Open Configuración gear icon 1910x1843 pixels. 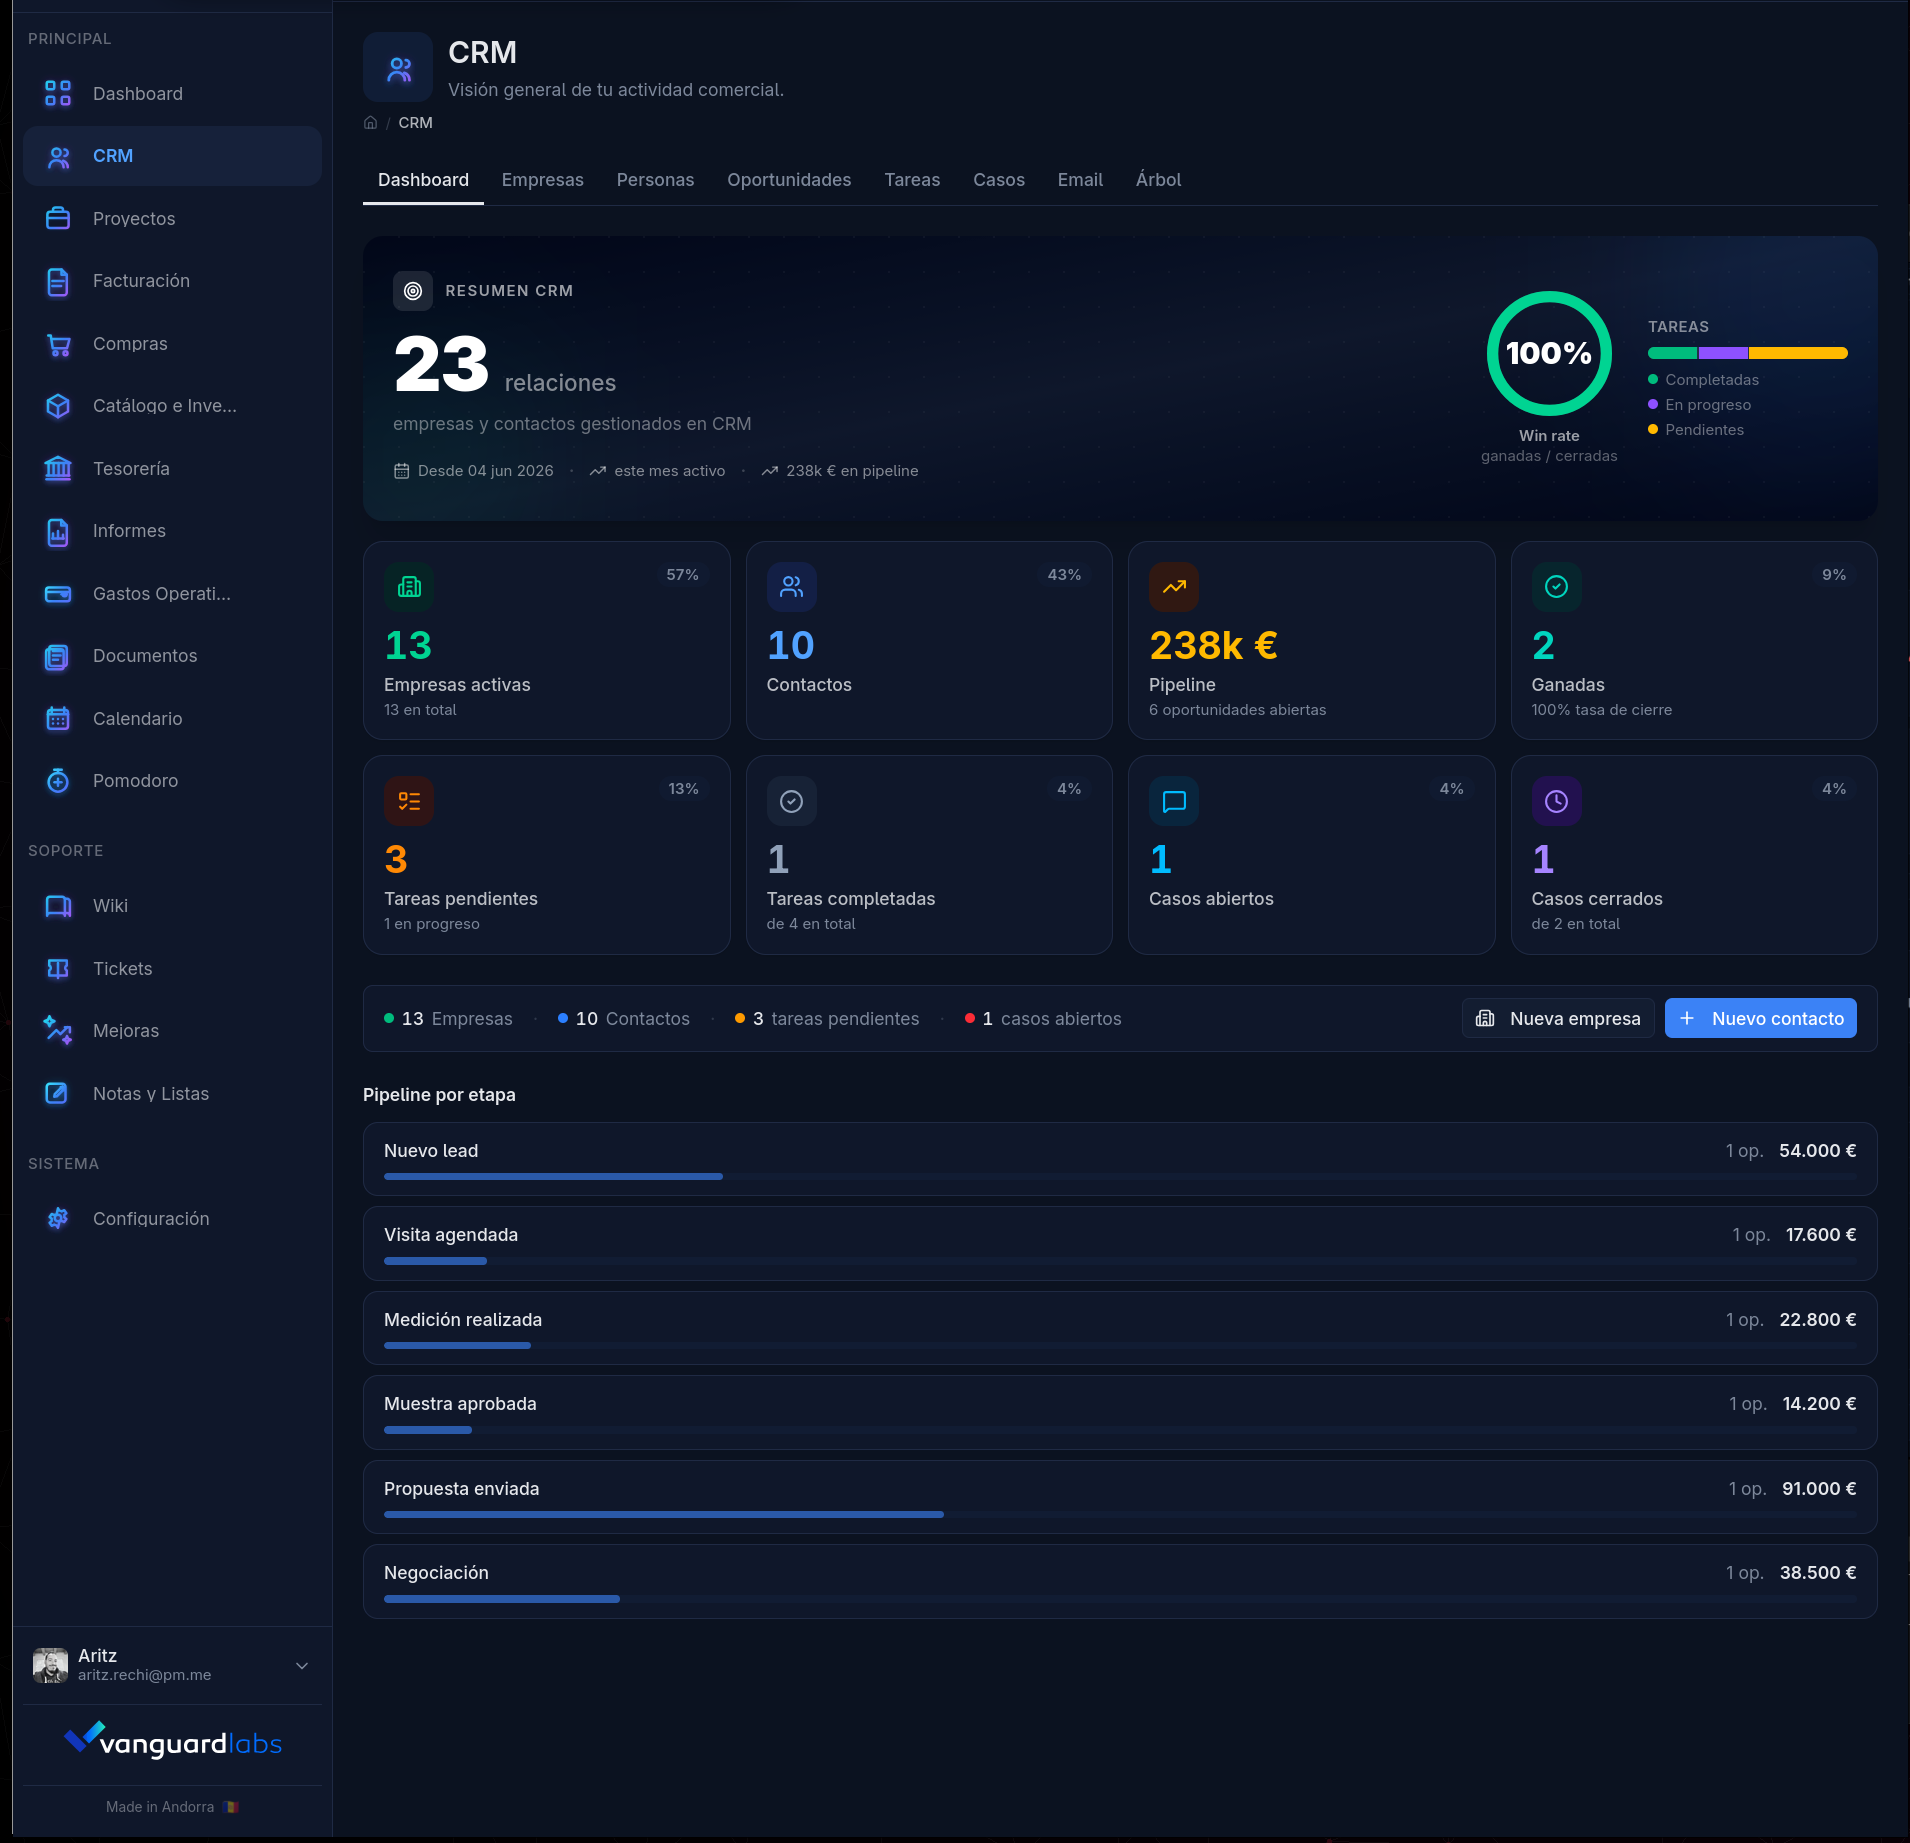point(58,1219)
